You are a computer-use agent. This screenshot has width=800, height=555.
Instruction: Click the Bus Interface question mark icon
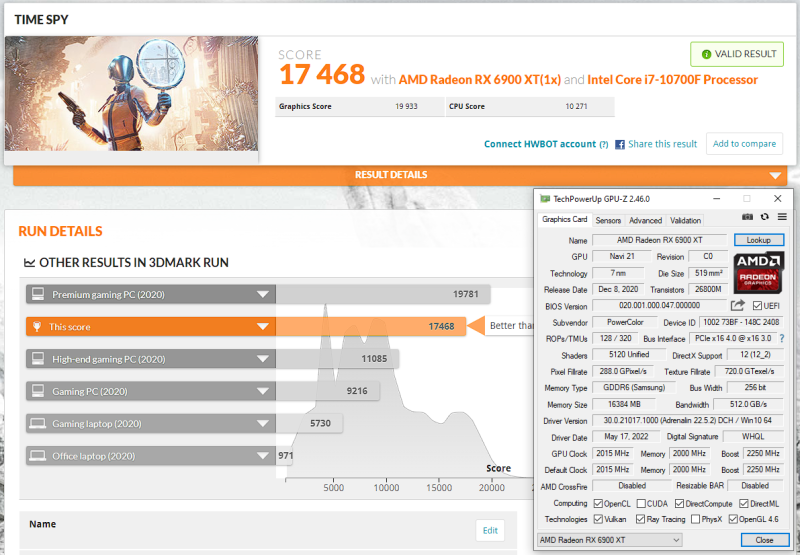point(782,338)
